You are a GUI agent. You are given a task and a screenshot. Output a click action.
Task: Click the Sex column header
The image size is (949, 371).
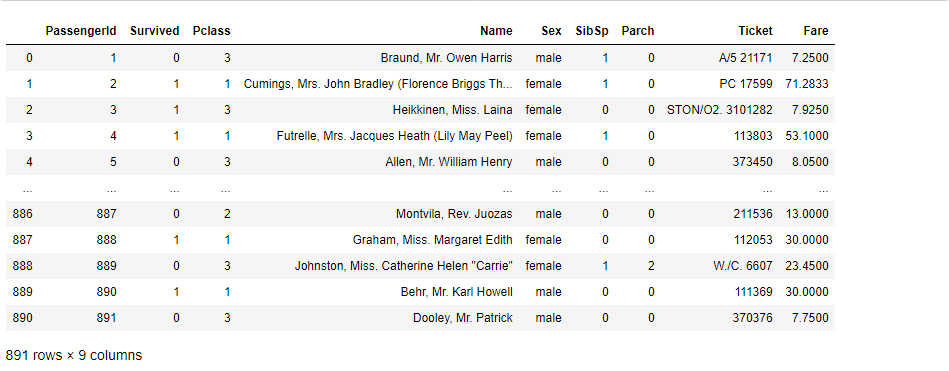(551, 31)
